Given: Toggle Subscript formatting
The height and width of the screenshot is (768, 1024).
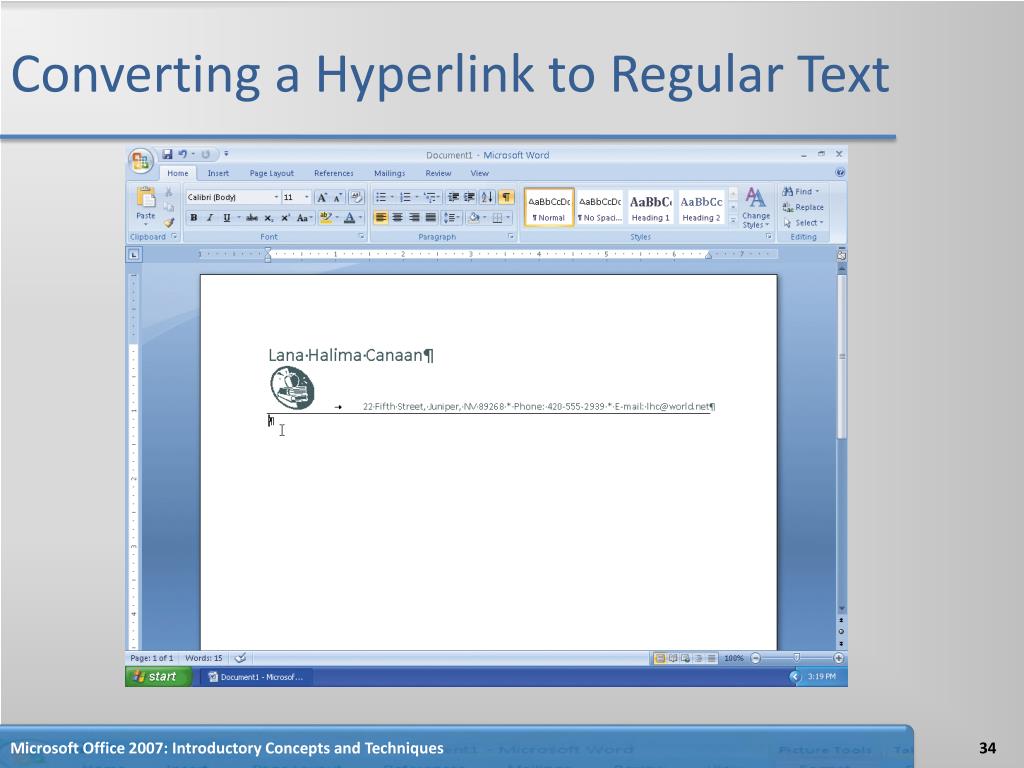Looking at the screenshot, I should [268, 217].
